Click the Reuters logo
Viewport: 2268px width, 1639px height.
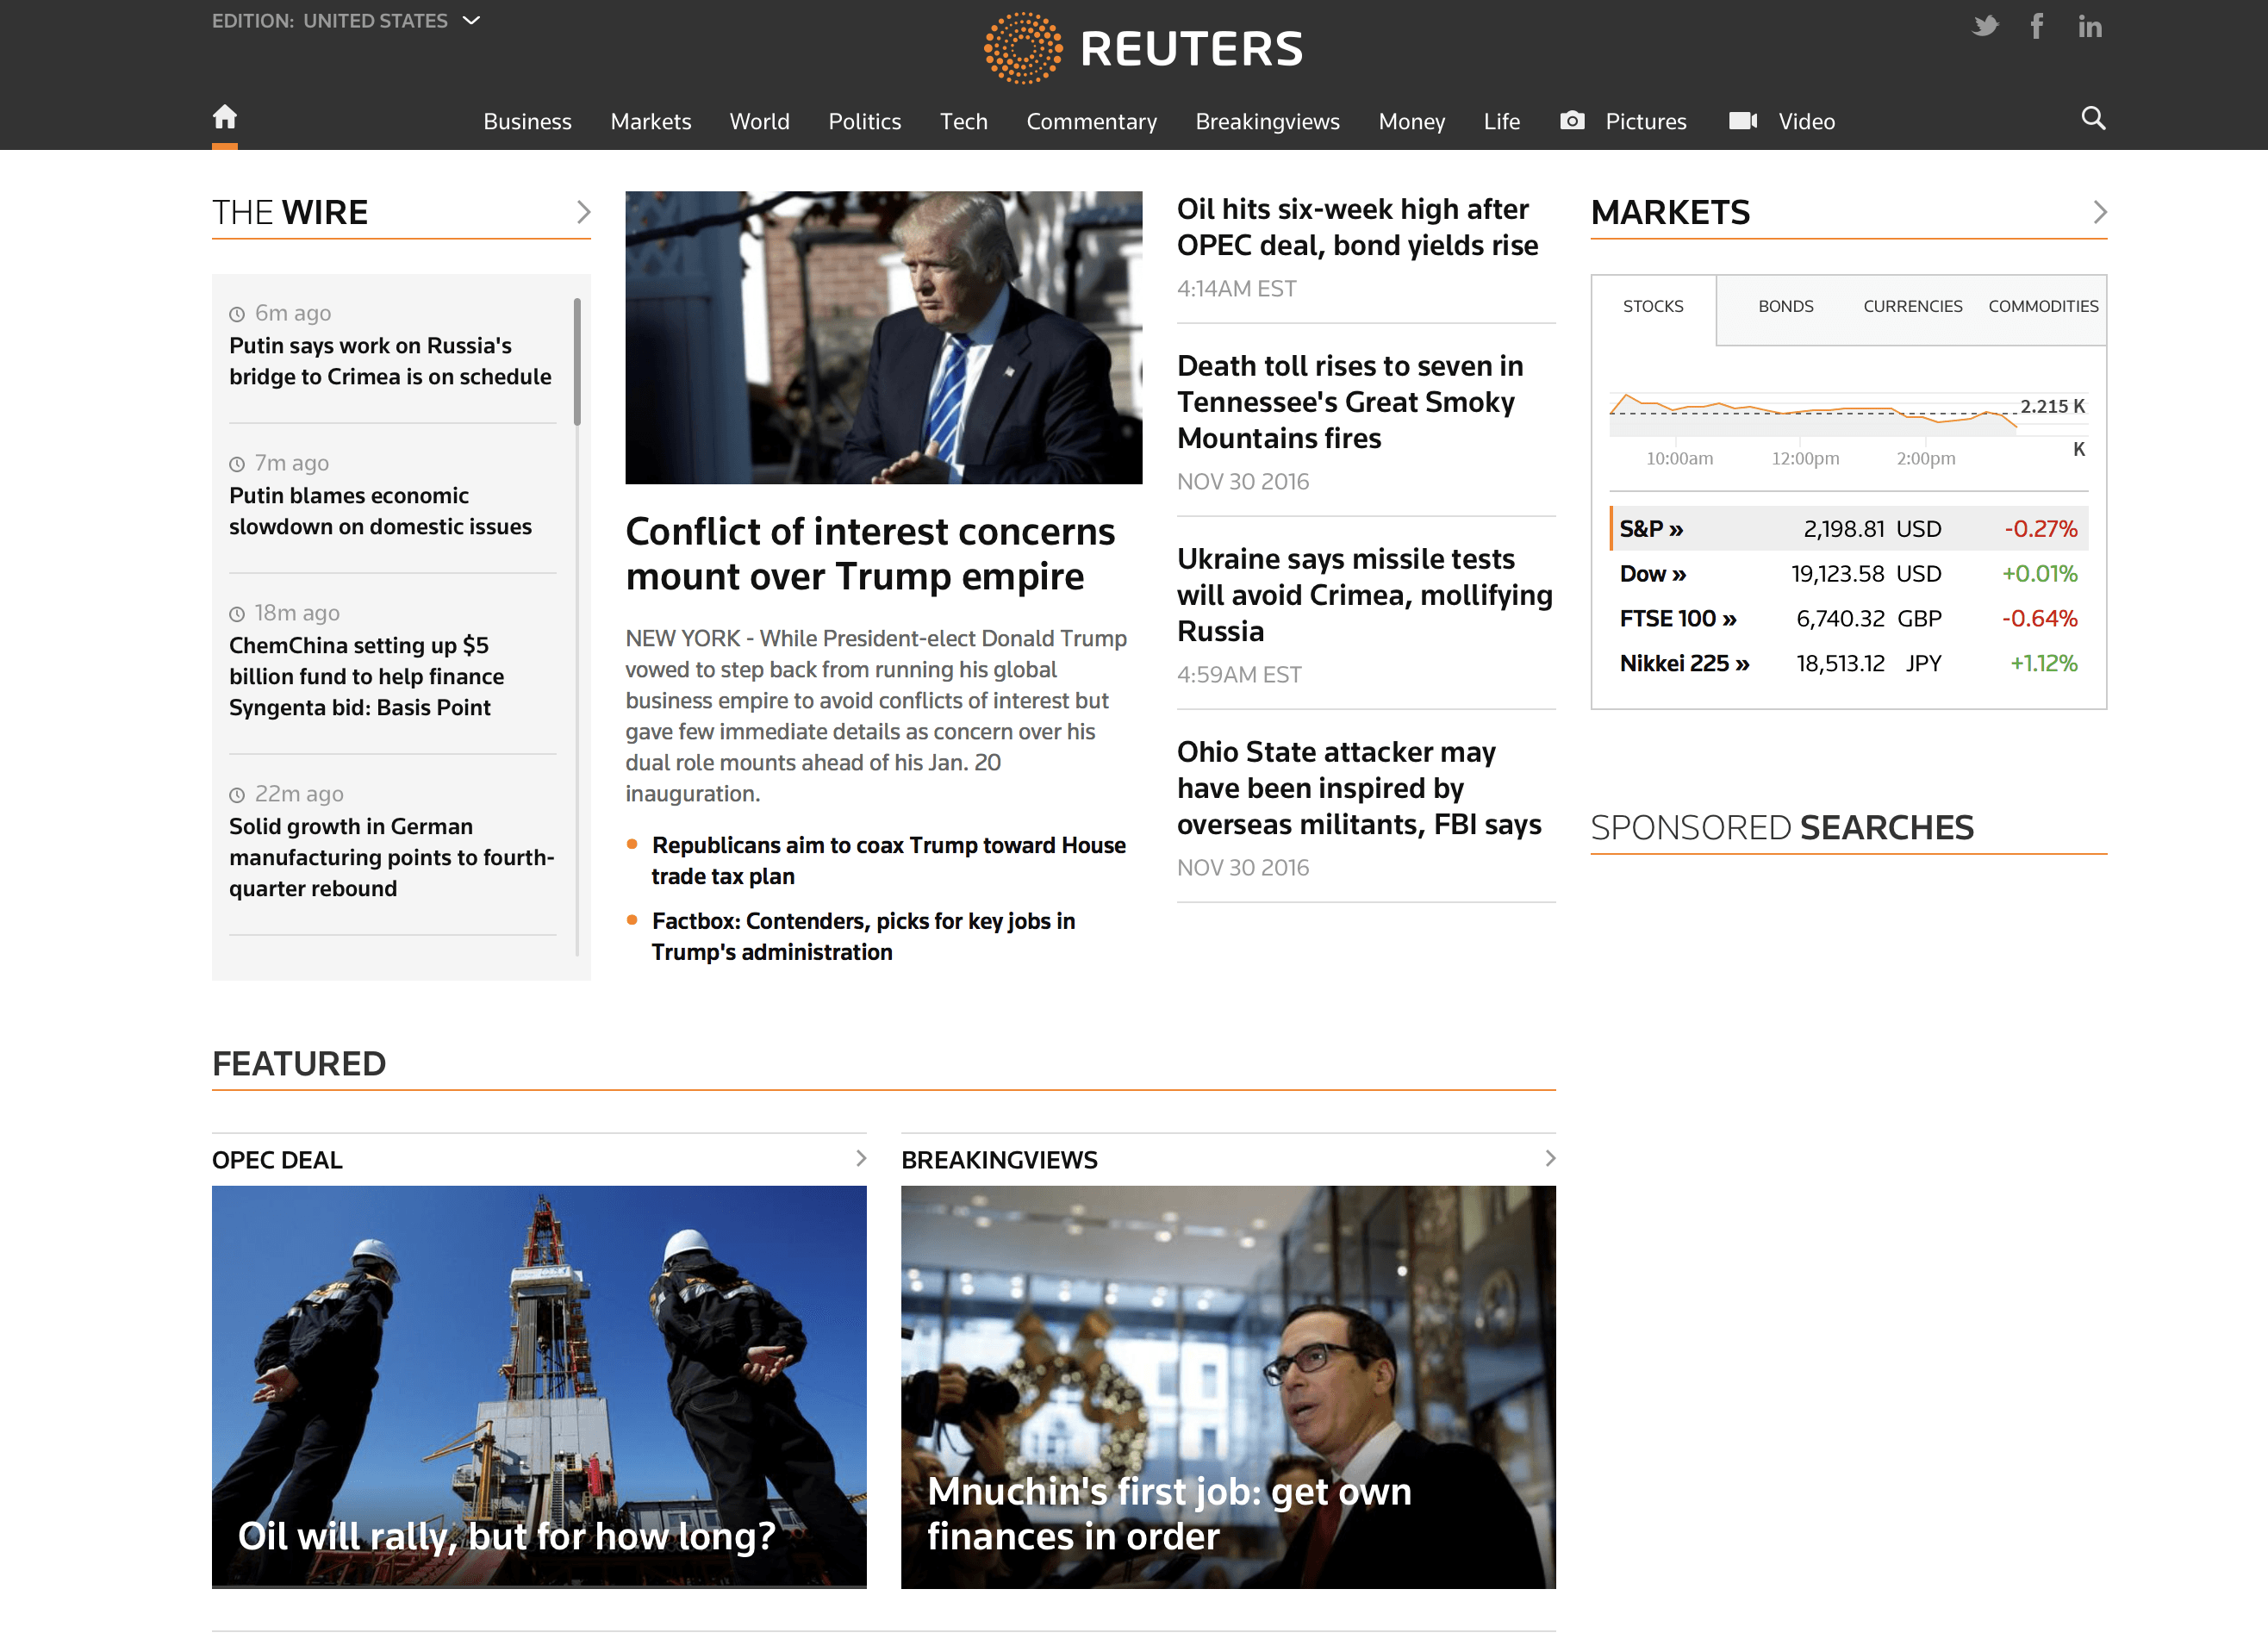click(x=1143, y=48)
